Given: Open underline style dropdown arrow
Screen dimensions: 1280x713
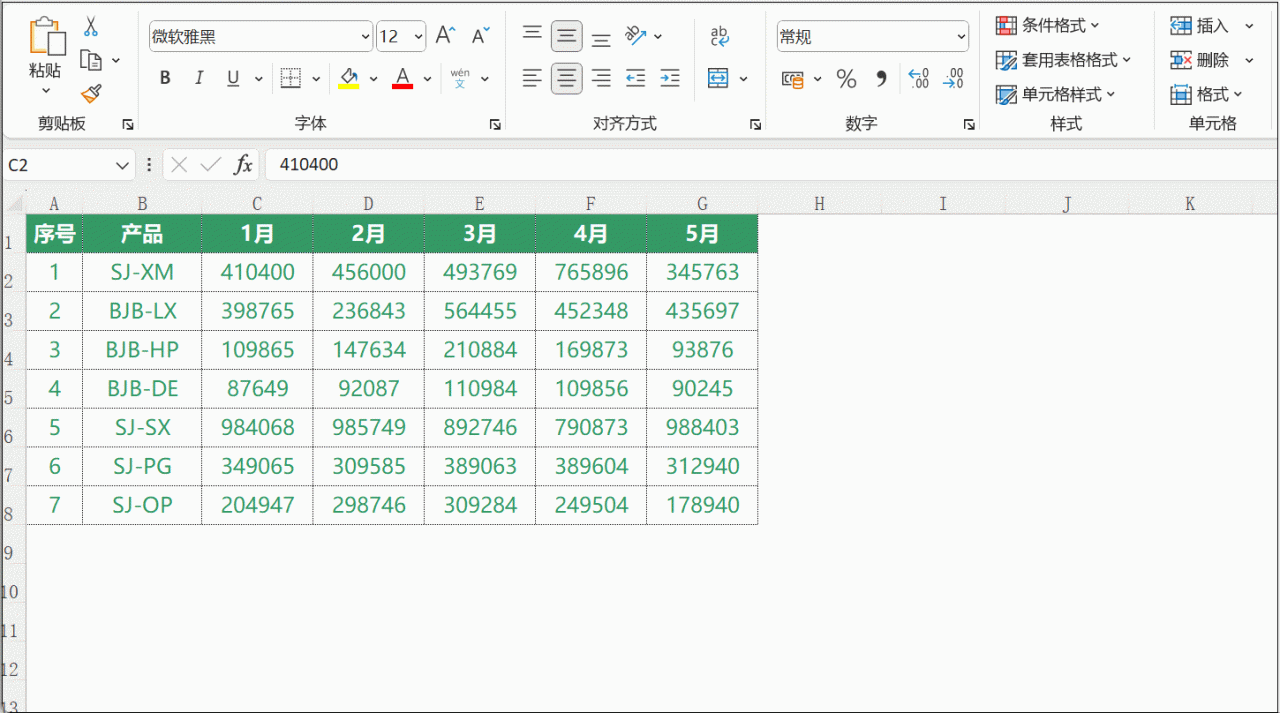Looking at the screenshot, I should [258, 78].
